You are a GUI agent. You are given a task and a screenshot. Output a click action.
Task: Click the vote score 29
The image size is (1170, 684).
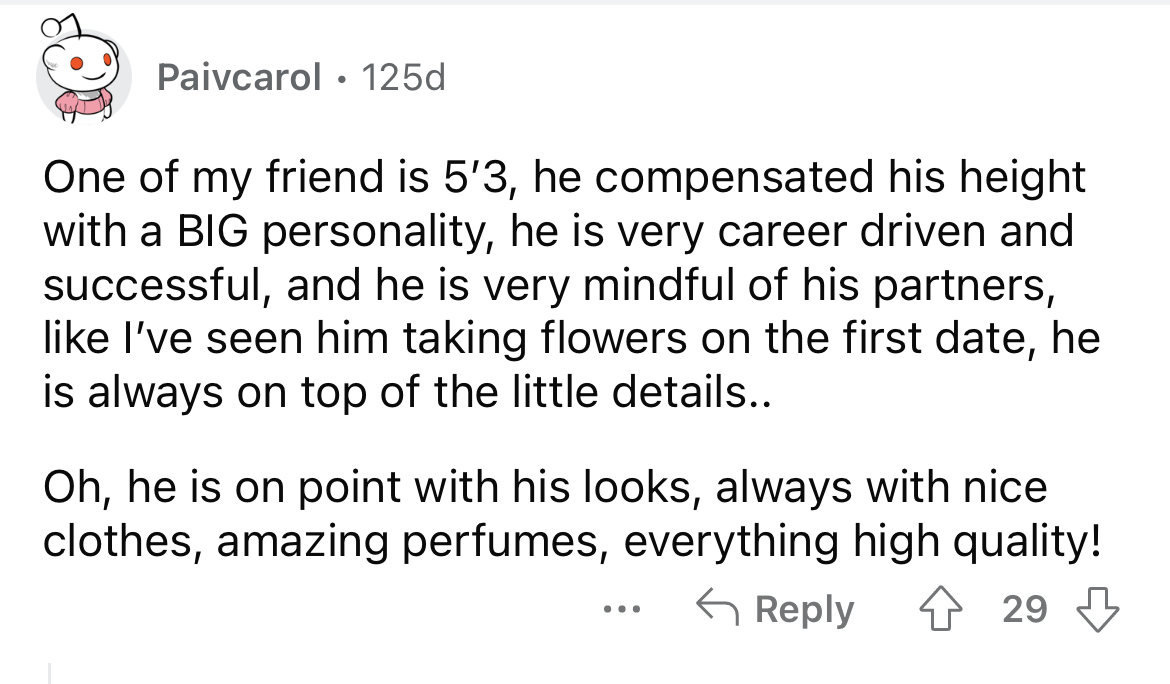[1024, 609]
